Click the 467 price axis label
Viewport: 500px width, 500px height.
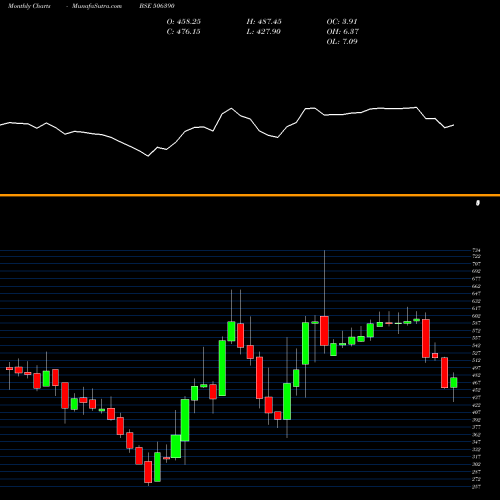tap(476, 383)
